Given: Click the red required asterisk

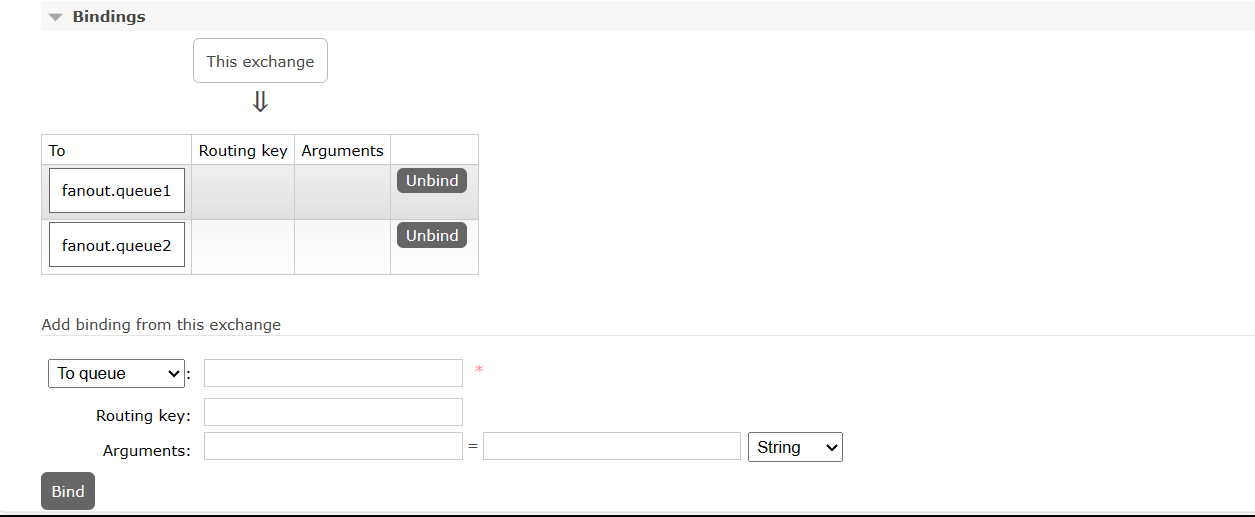Looking at the screenshot, I should coord(479,371).
